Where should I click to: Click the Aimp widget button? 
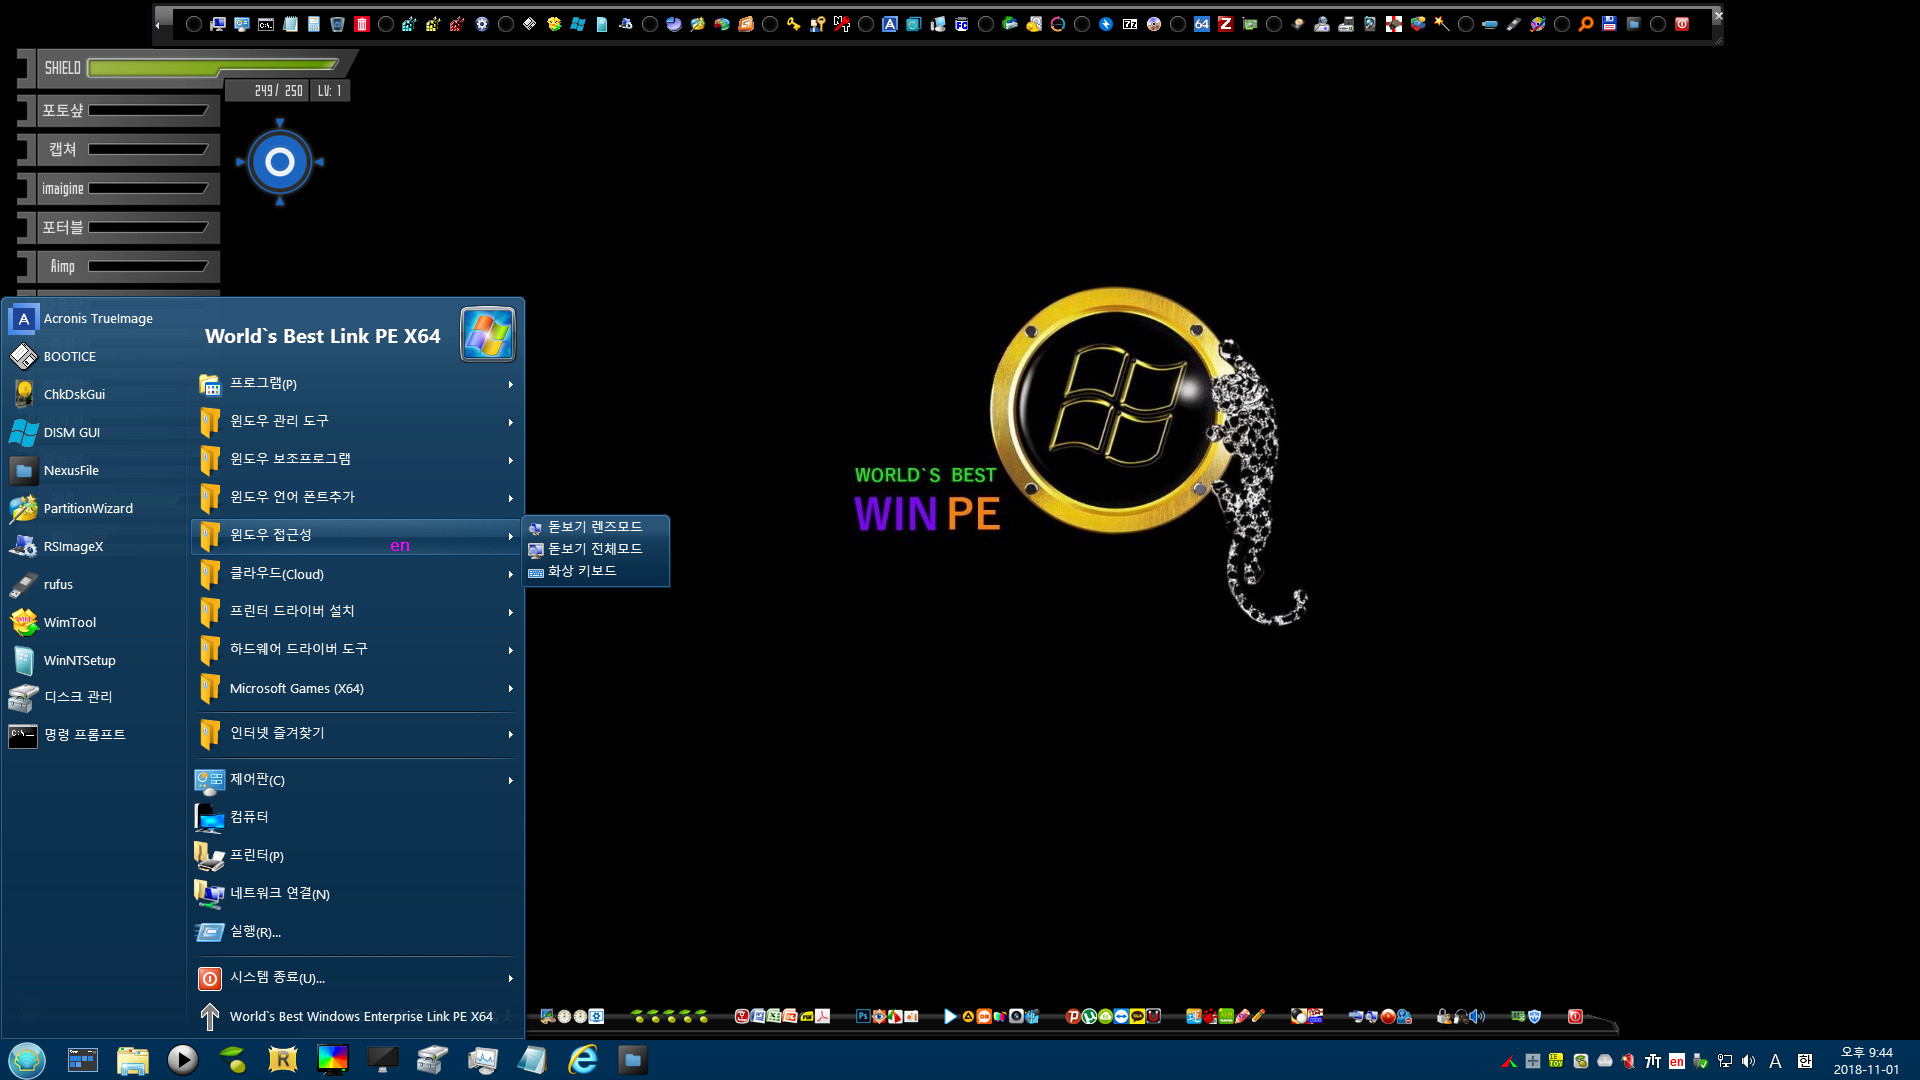click(x=127, y=267)
